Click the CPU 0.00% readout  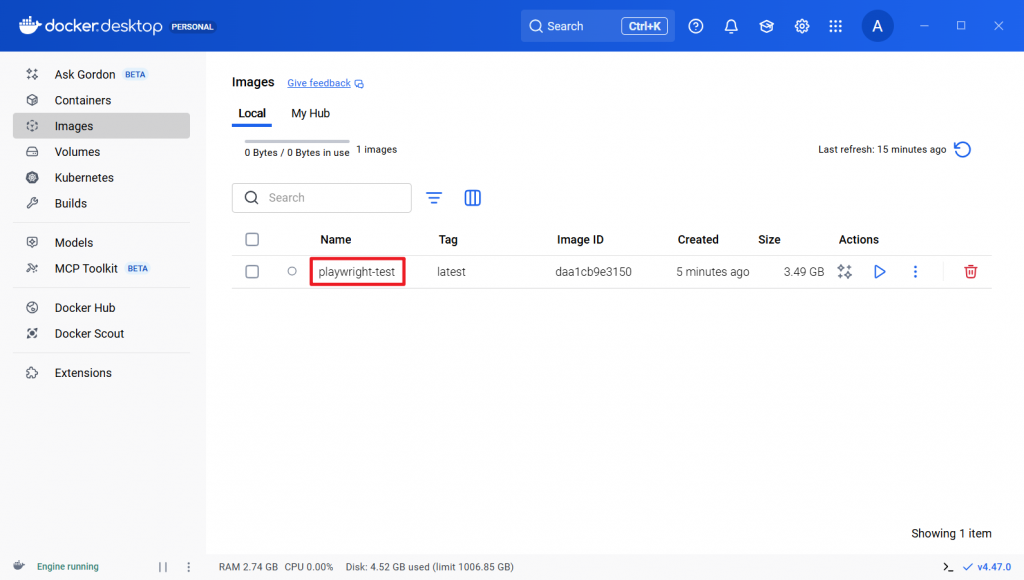click(309, 567)
